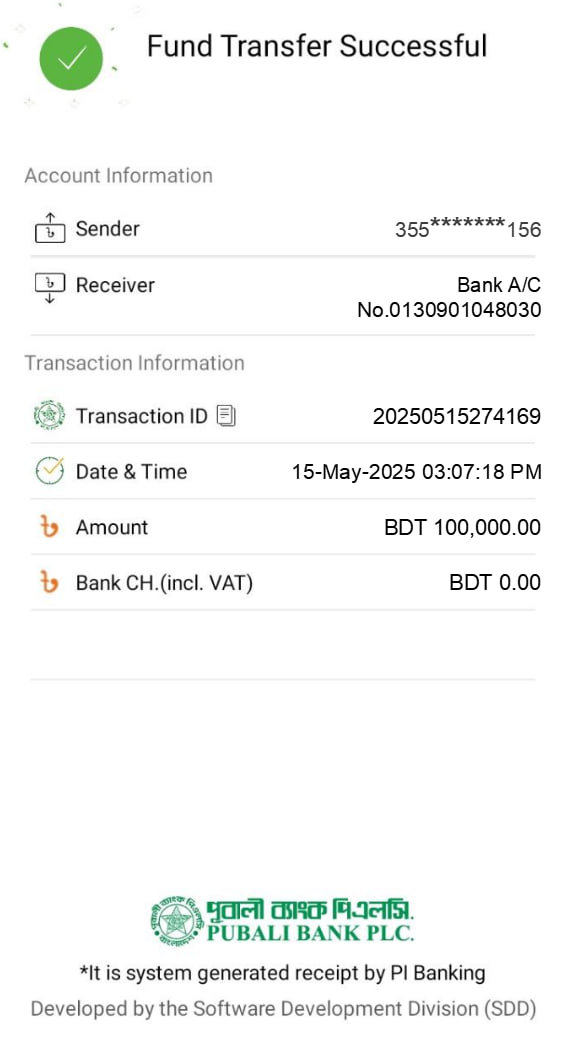Click the Transaction Information section header
The height and width of the screenshot is (1038, 566).
(134, 363)
